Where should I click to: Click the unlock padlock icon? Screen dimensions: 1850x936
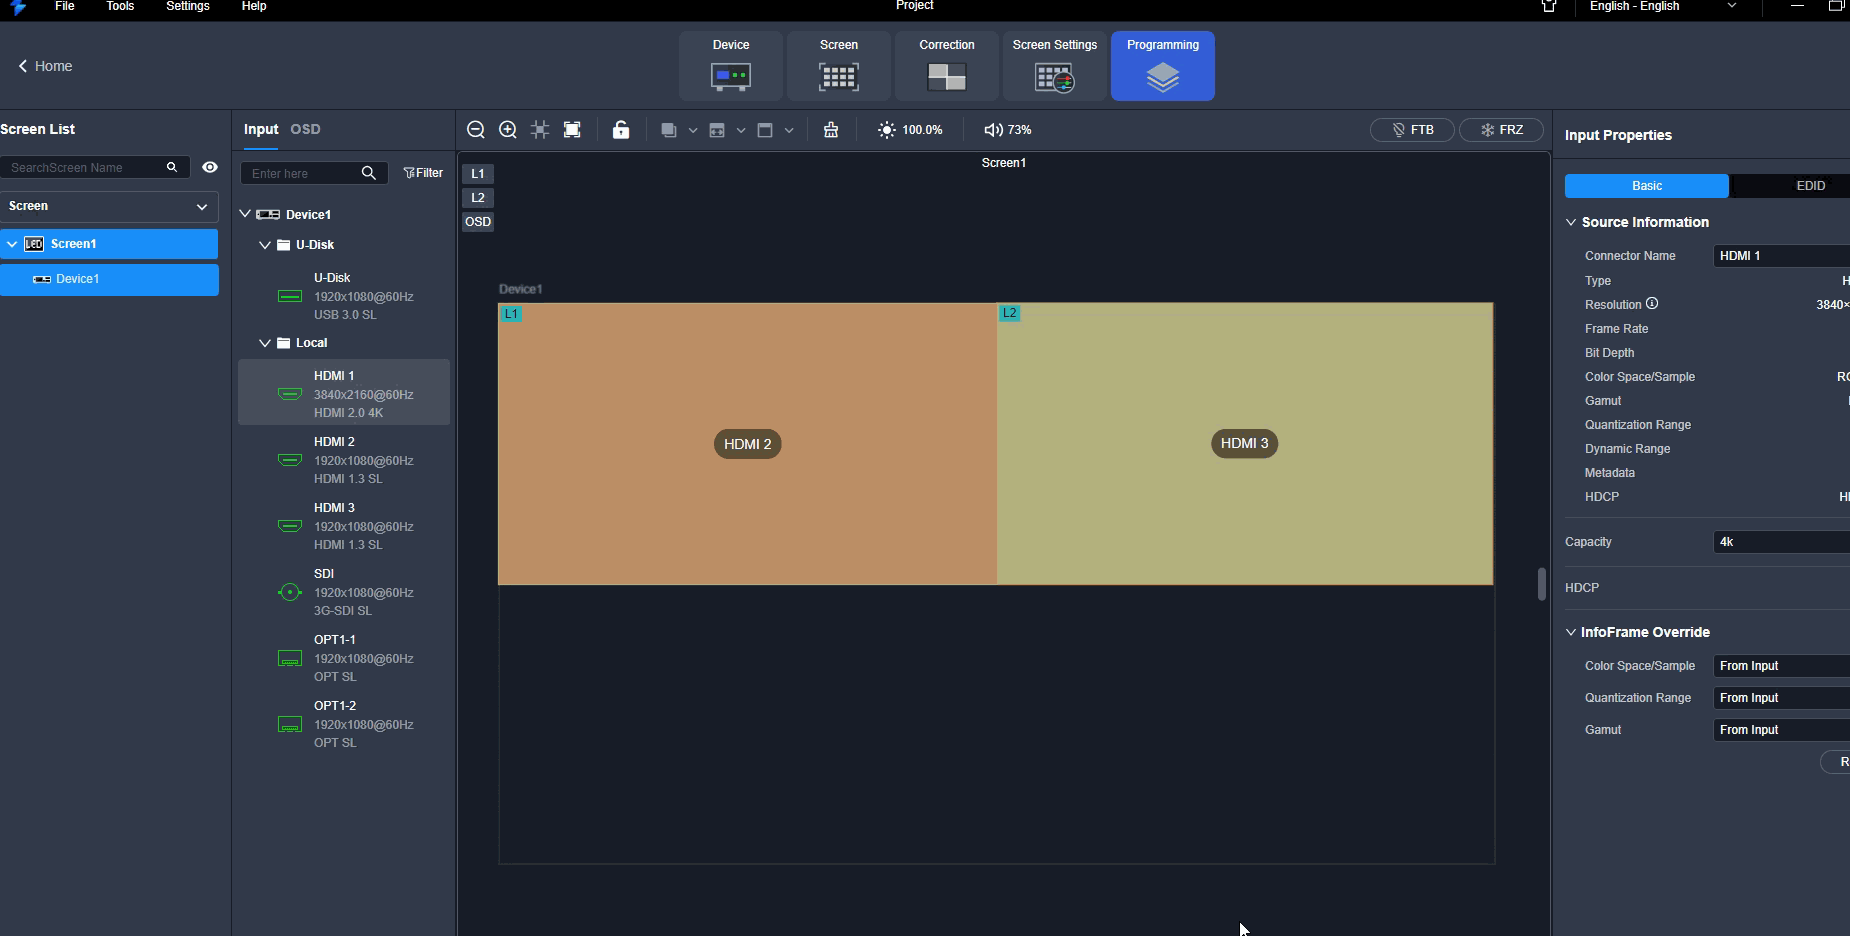[x=621, y=130]
